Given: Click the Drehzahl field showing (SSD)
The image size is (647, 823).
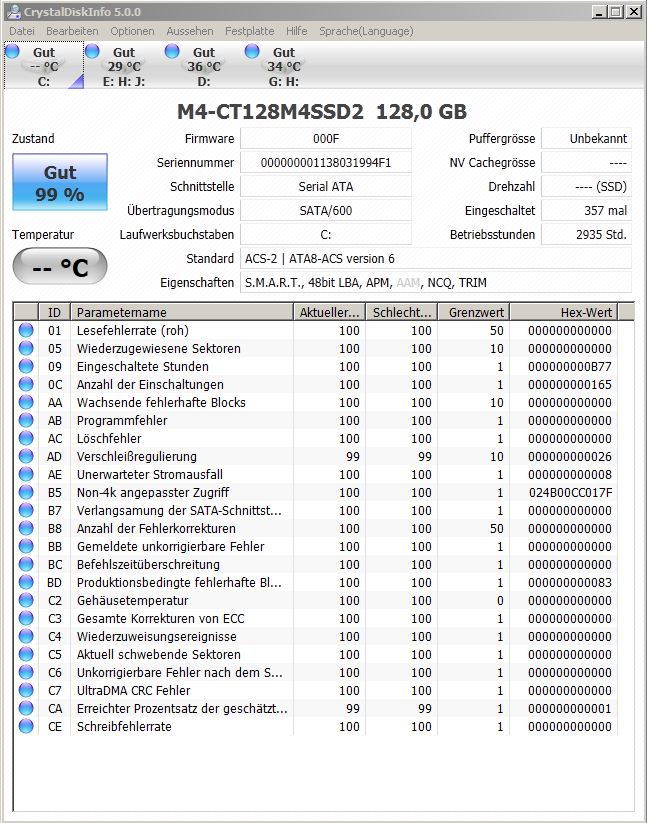Looking at the screenshot, I should click(x=587, y=186).
